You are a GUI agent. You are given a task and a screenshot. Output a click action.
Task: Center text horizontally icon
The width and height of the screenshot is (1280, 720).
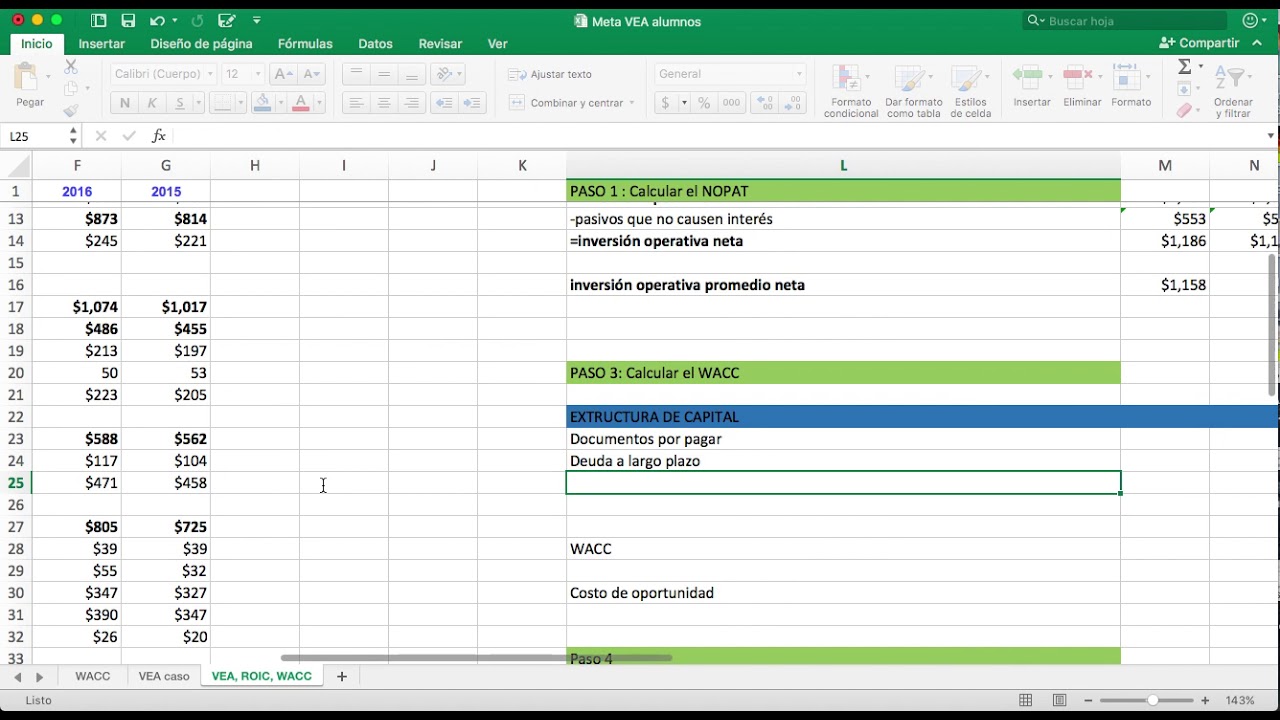coord(384,103)
